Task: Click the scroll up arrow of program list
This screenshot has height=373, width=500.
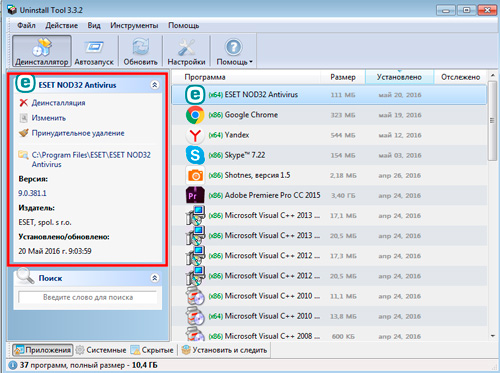Action: (493, 76)
